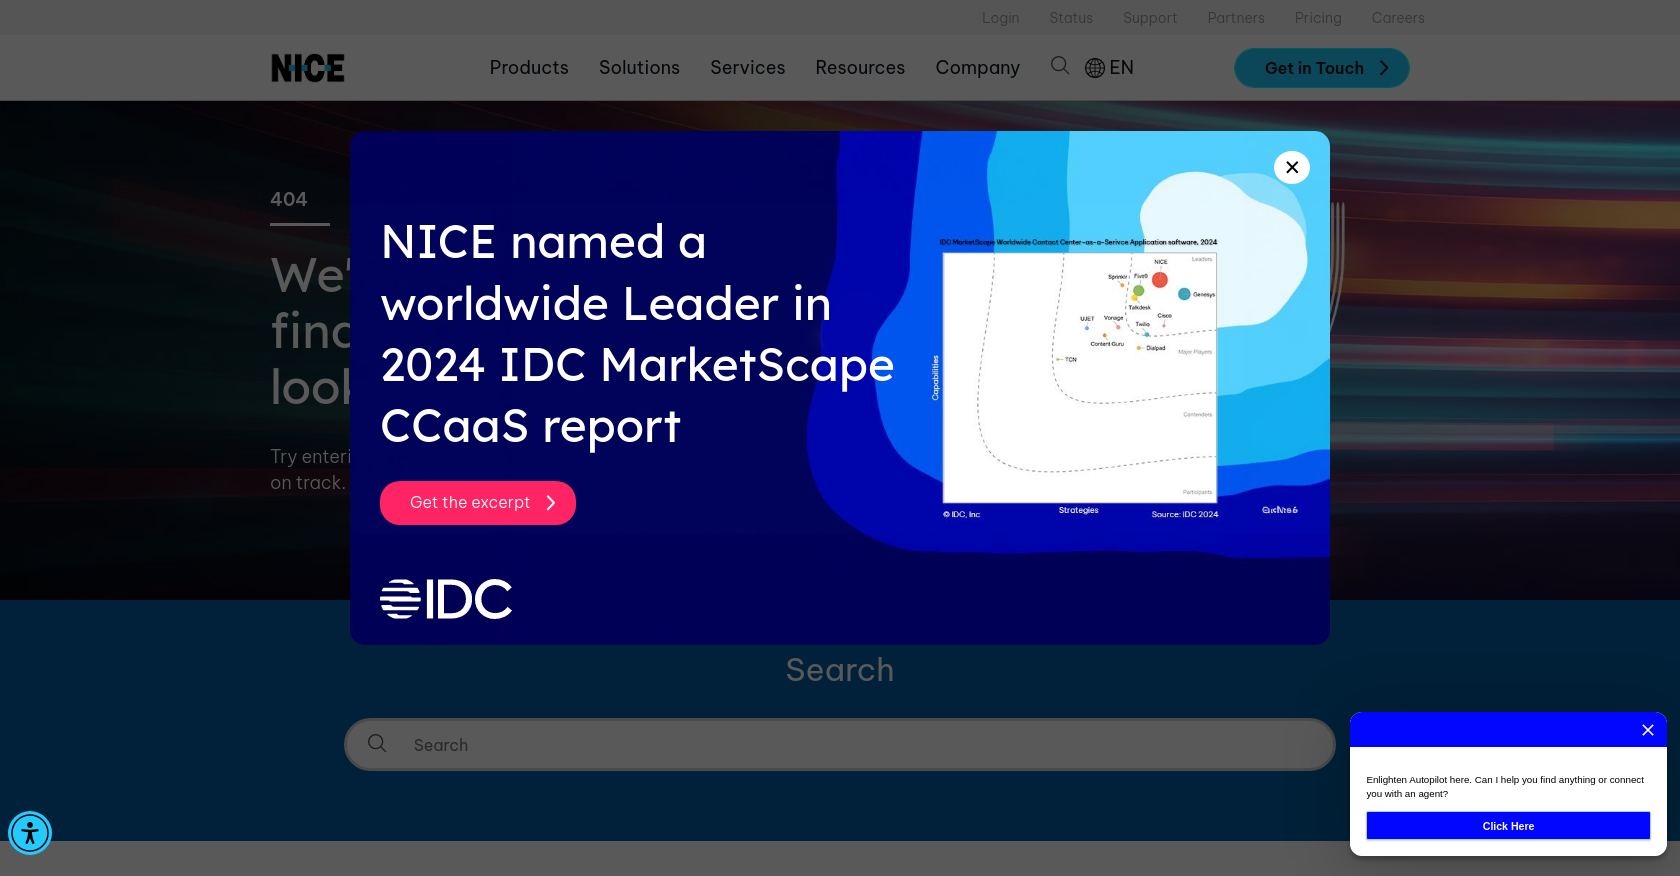Close the Enlighten Autopilot chat window
The image size is (1680, 876).
click(1648, 730)
